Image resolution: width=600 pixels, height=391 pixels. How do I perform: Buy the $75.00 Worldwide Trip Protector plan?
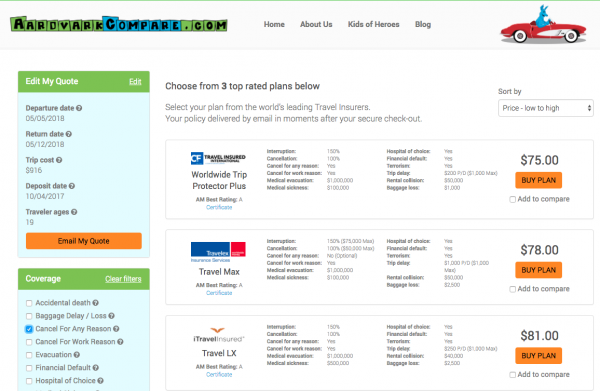[x=538, y=180]
